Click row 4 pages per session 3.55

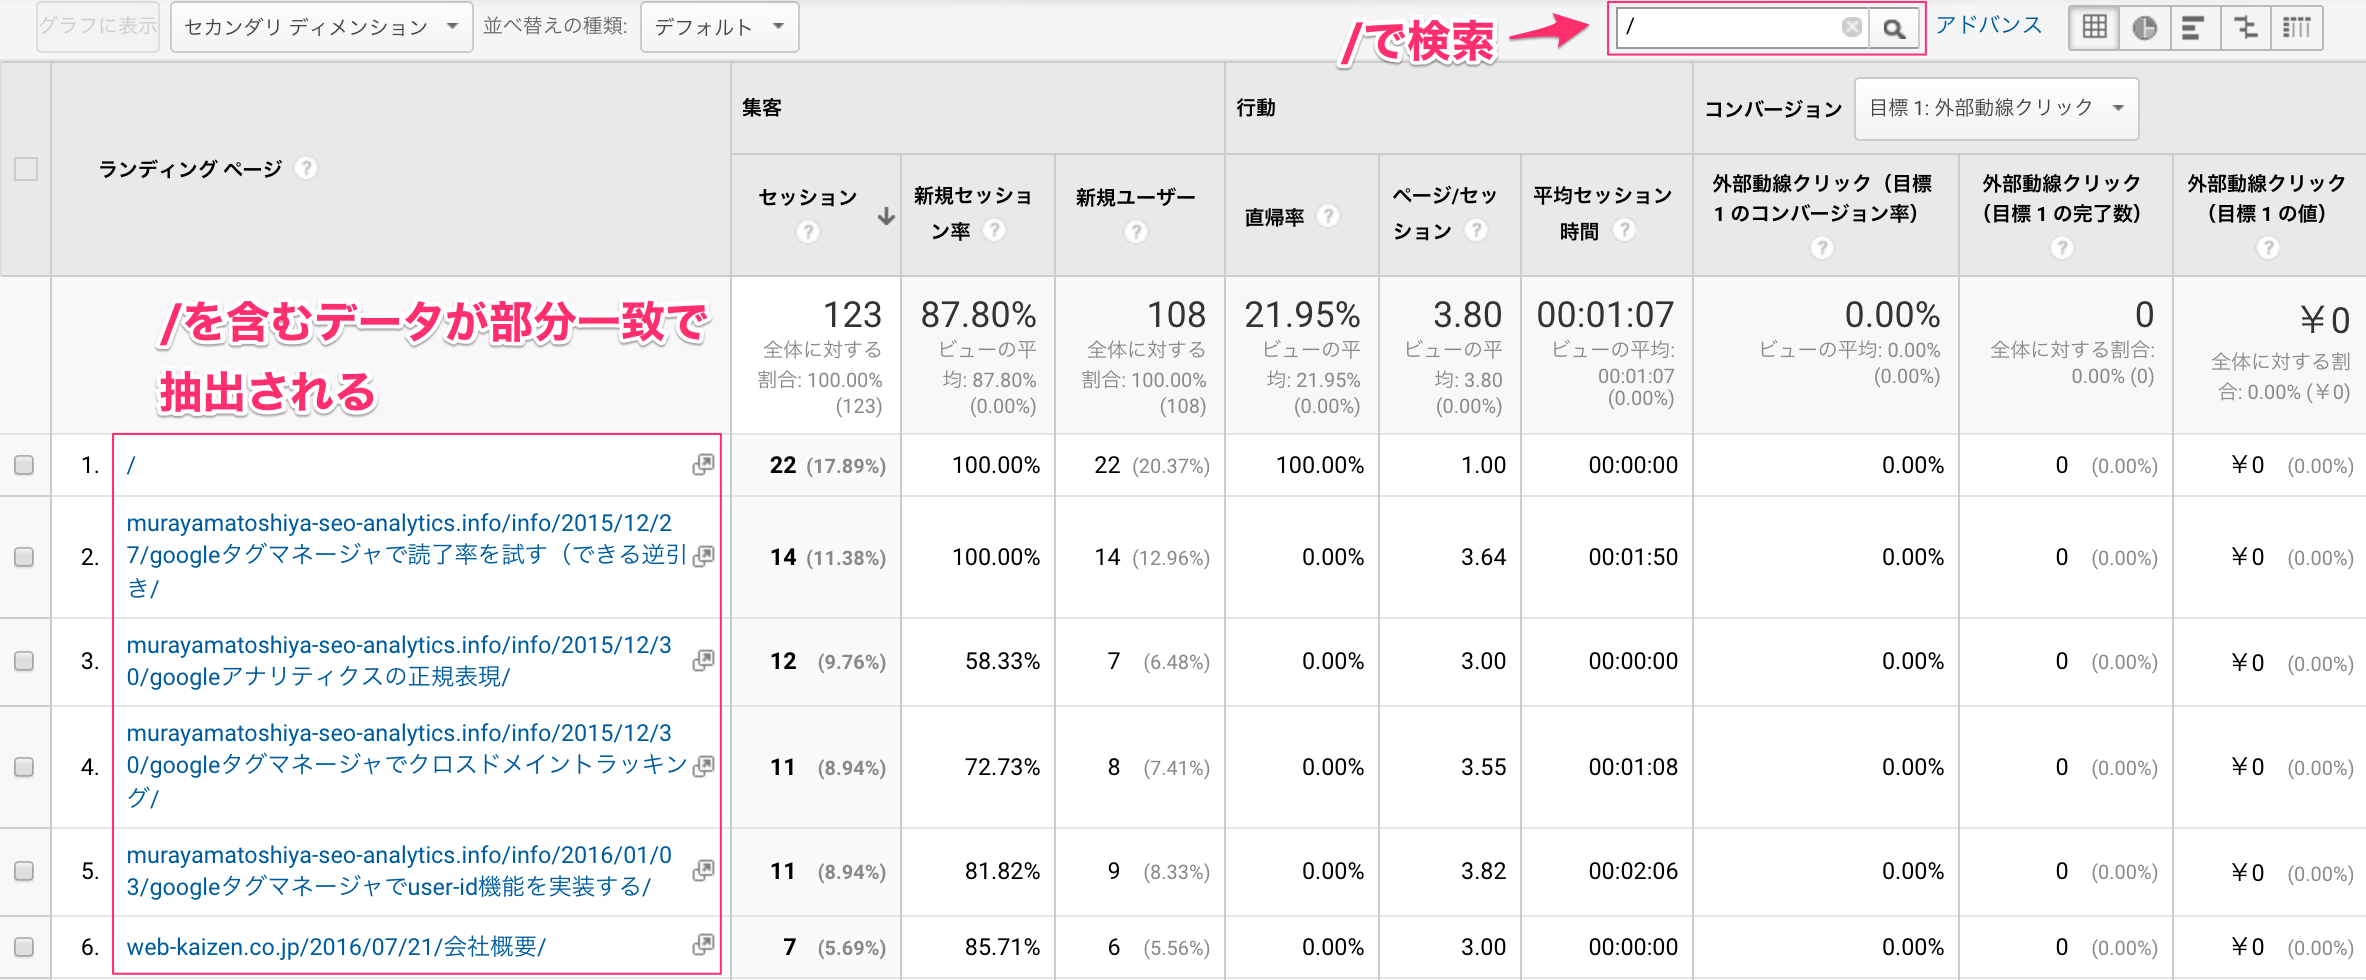1483,767
